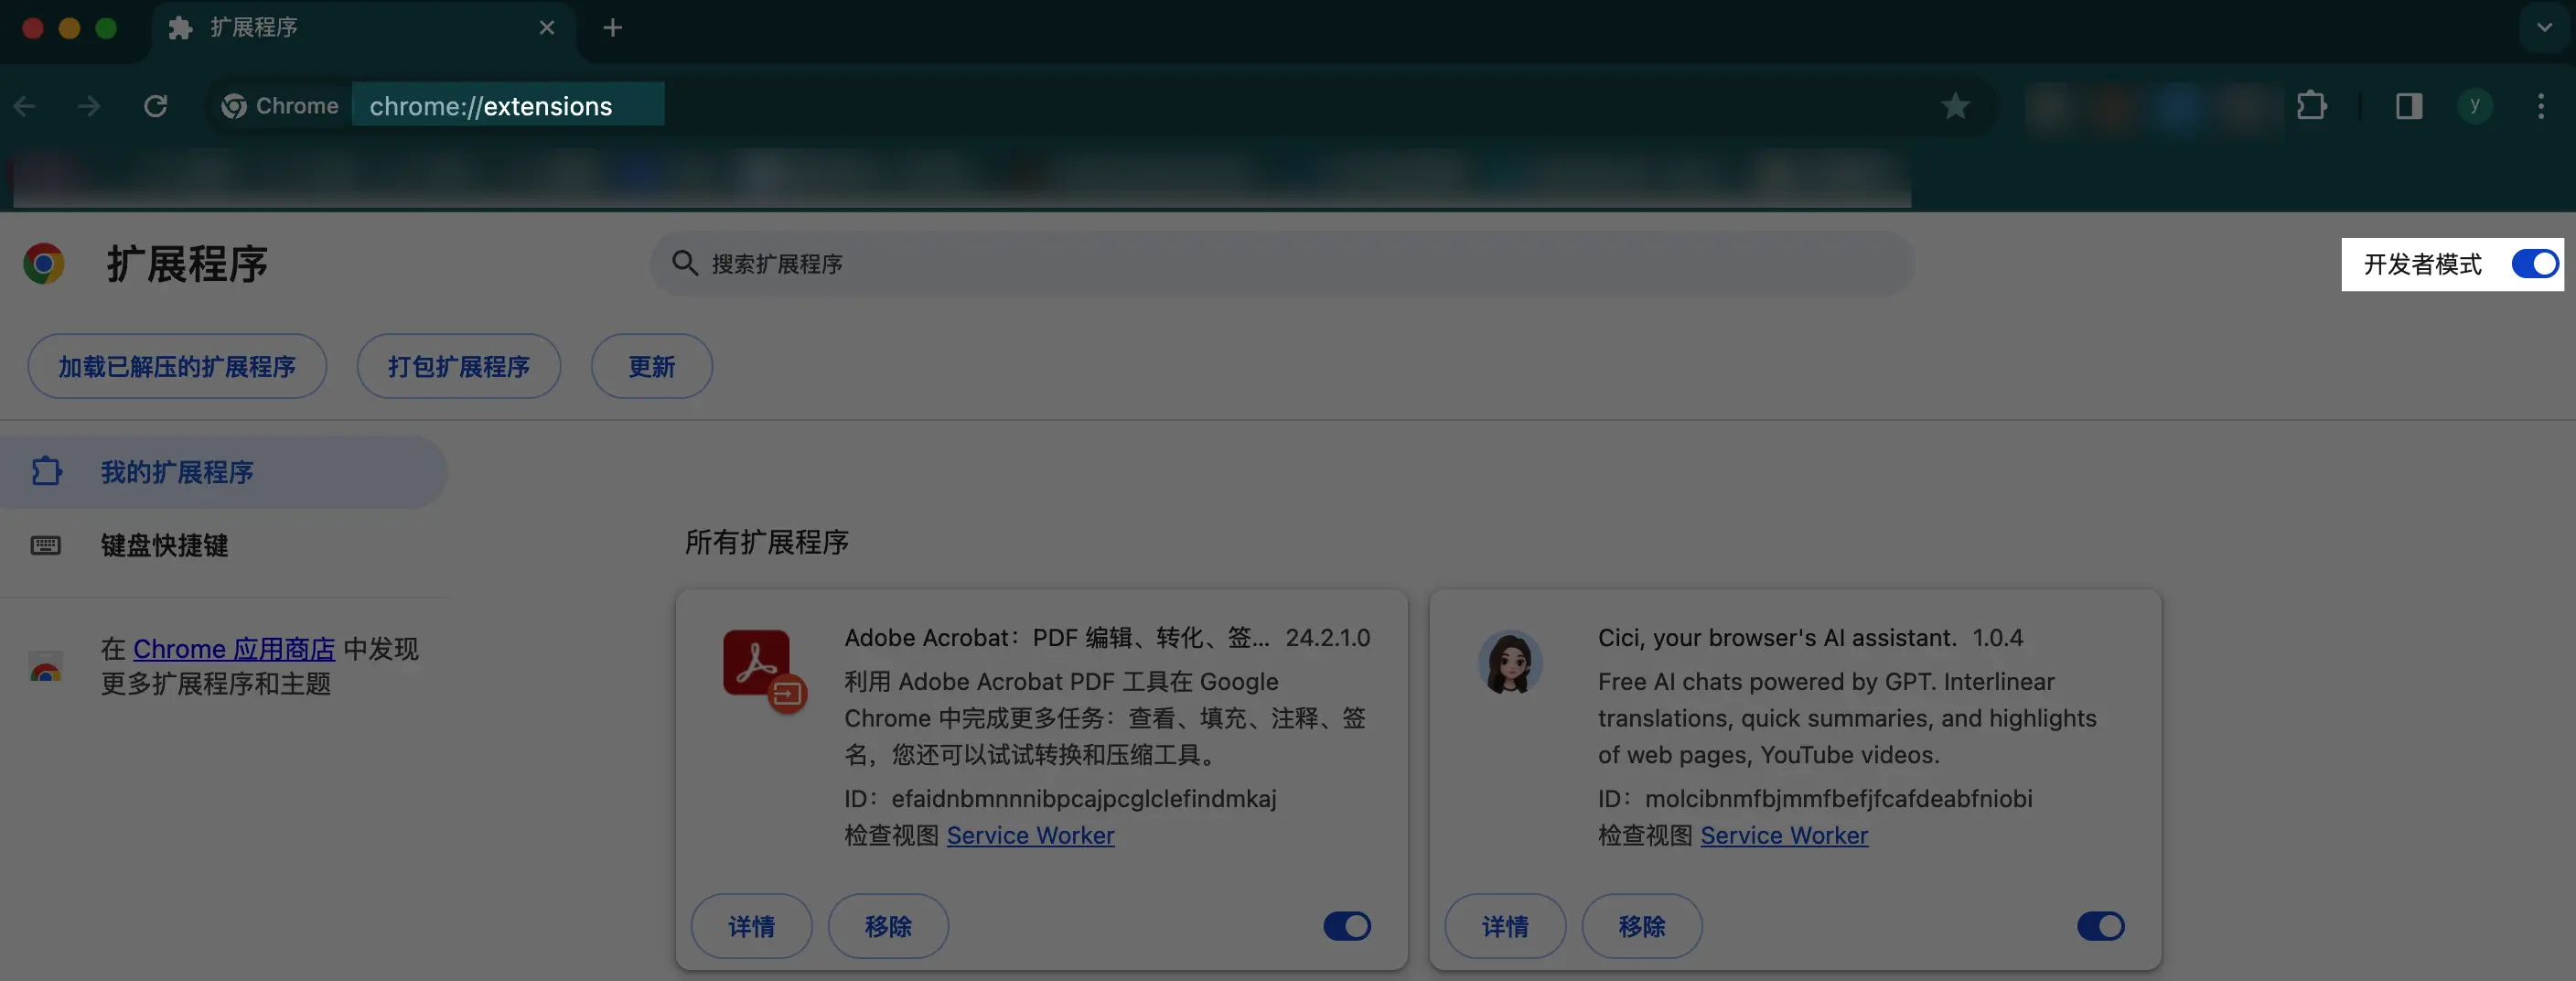Click the 所有扩展程序 heading text
The image size is (2576, 981).
click(767, 542)
